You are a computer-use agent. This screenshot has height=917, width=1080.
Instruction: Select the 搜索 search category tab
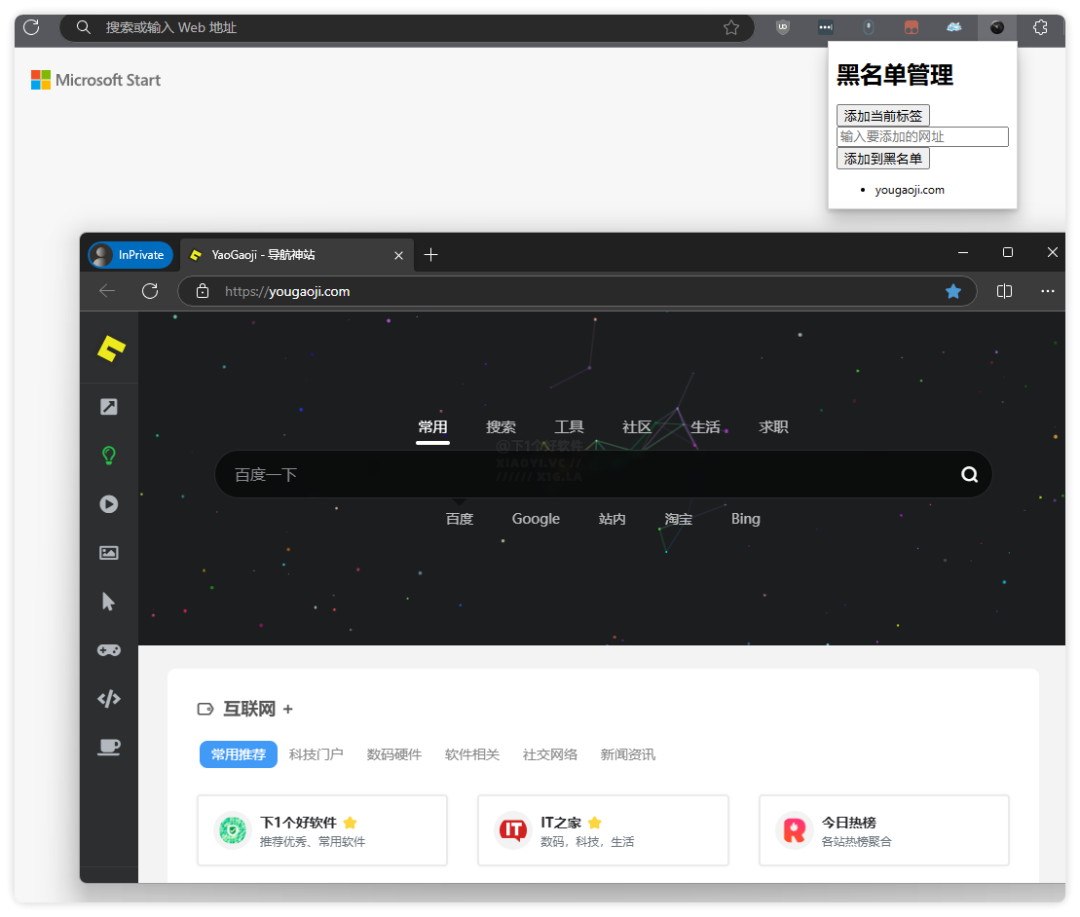point(501,427)
